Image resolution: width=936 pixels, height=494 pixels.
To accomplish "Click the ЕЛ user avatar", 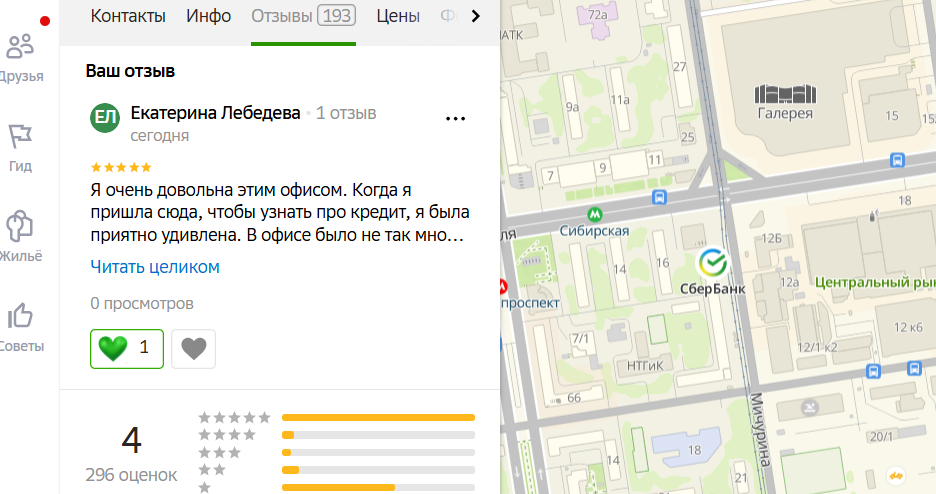I will [104, 118].
